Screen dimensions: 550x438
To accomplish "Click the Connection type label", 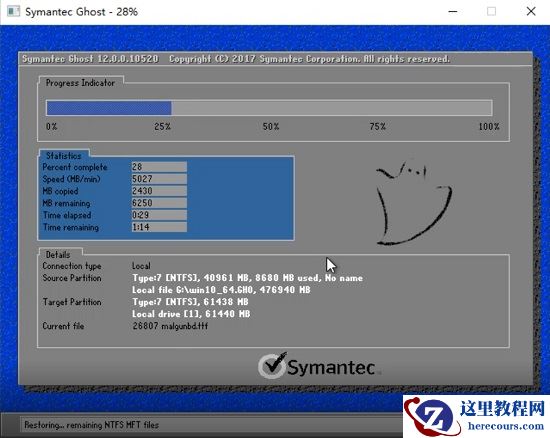I will [x=72, y=266].
